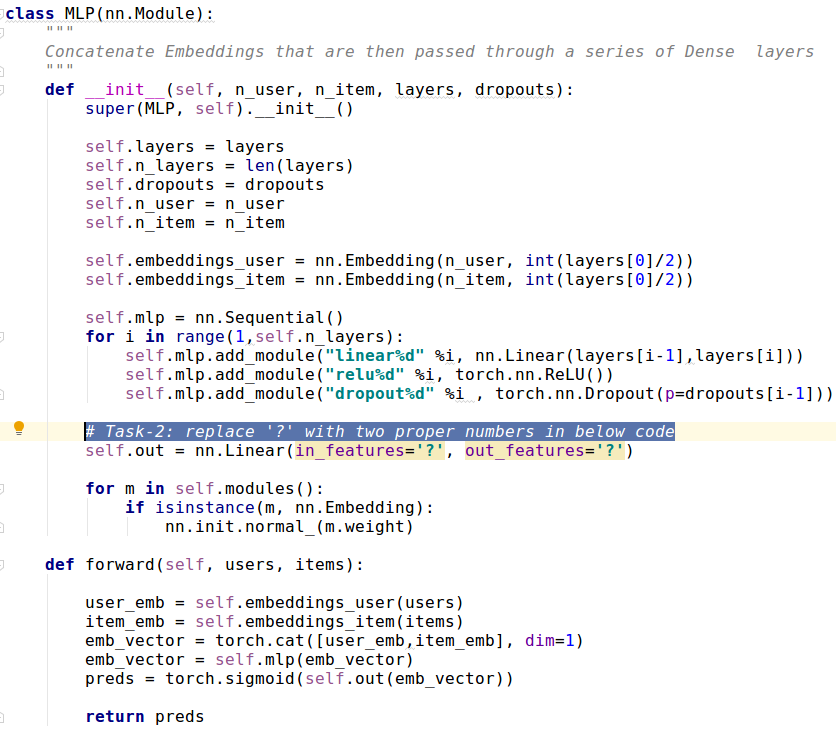Click the 'Concatenate Embeddings' docstring line
The image size is (836, 729).
tap(429, 52)
